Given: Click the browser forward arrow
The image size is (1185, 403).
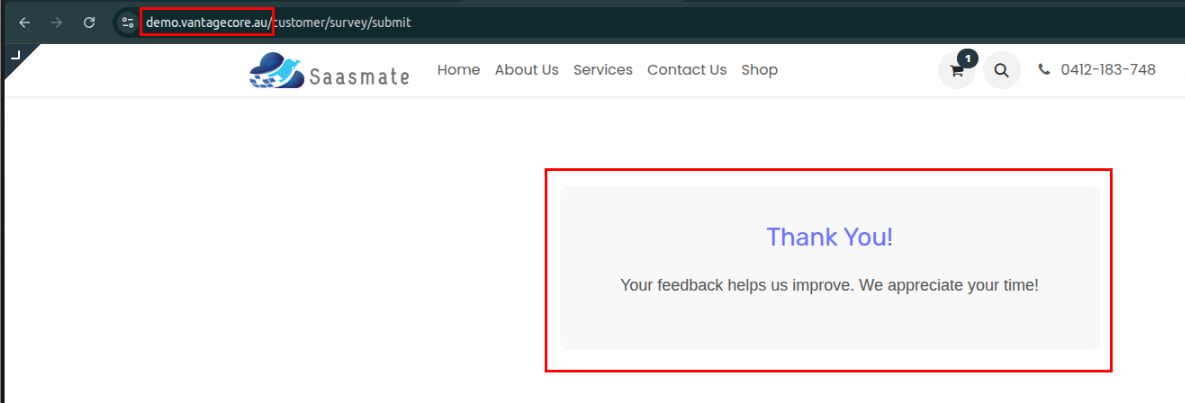Looking at the screenshot, I should (x=56, y=22).
